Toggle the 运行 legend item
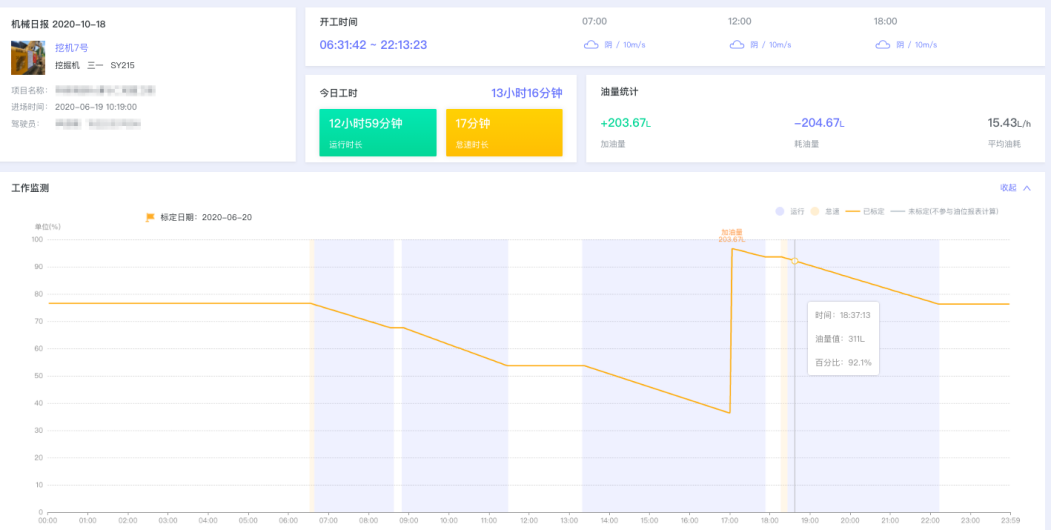This screenshot has height=530, width=1051. click(x=789, y=211)
